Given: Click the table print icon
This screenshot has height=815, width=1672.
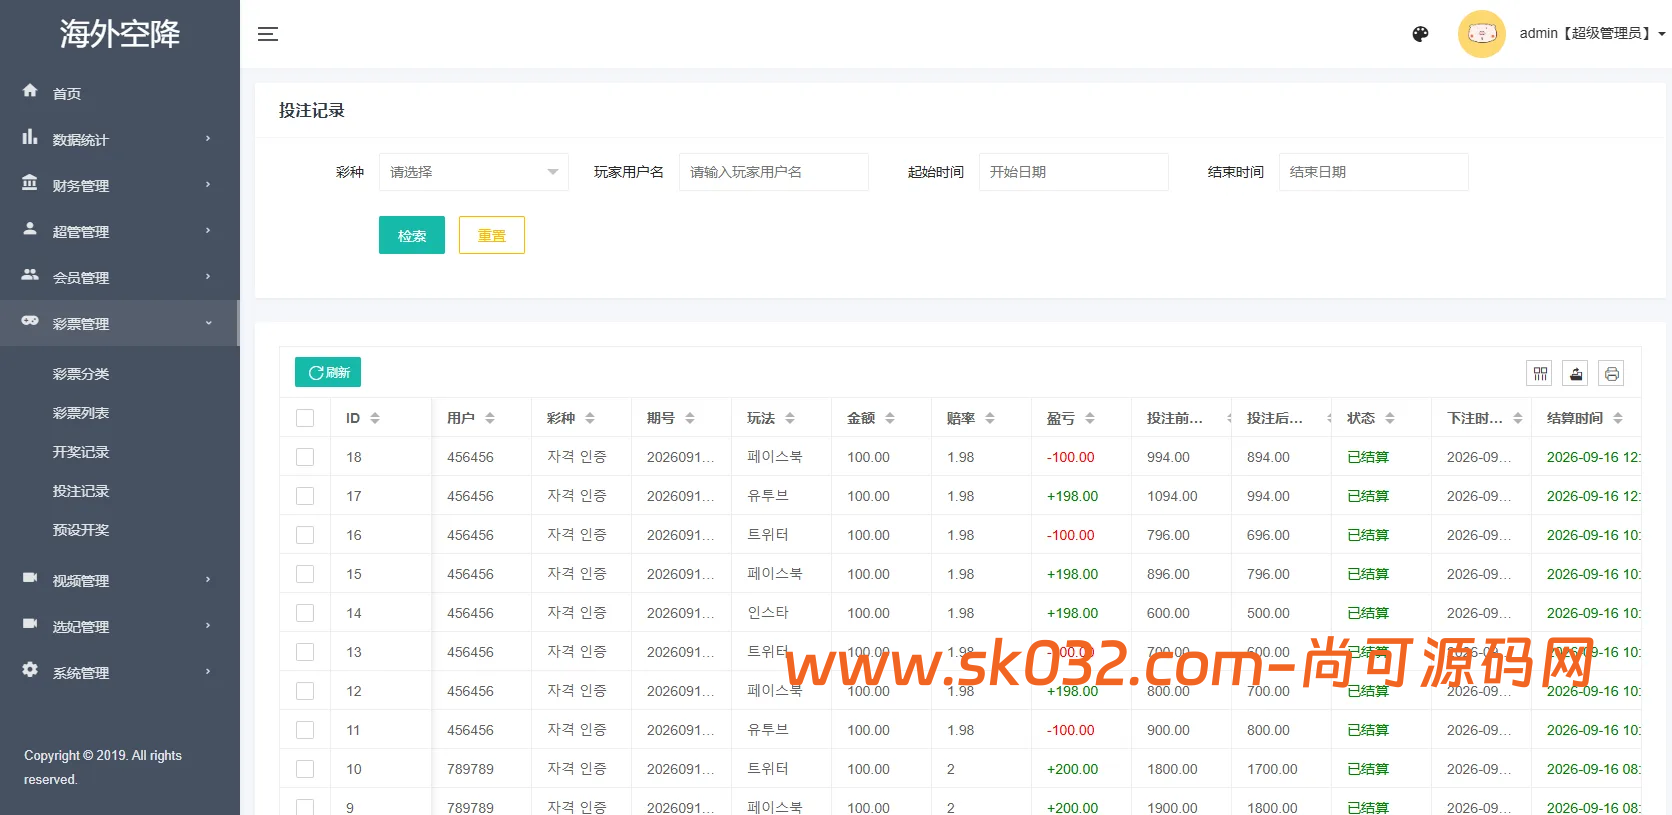Looking at the screenshot, I should tap(1611, 373).
